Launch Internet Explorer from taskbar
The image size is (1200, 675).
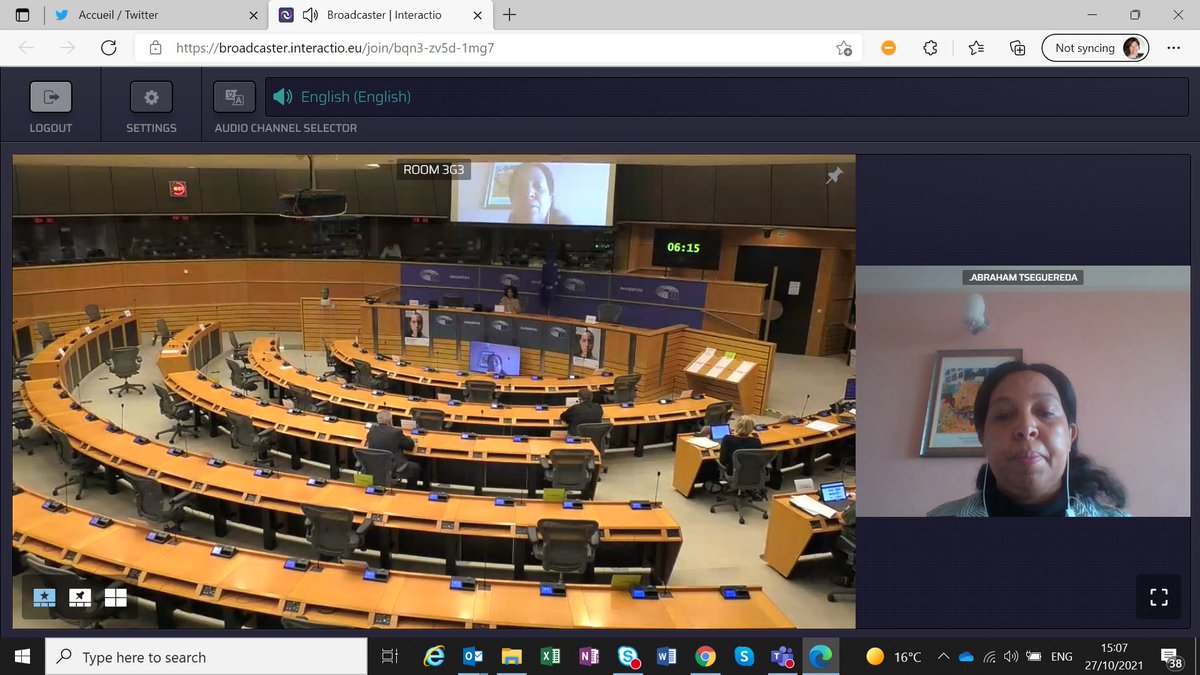434,657
